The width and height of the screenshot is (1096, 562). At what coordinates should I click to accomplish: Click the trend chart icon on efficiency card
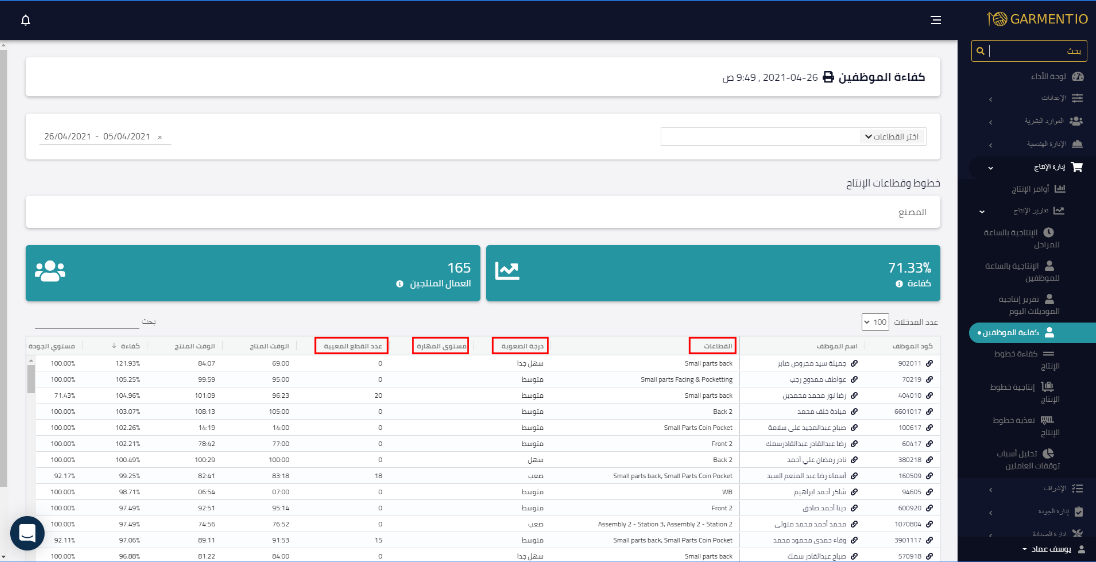507,271
